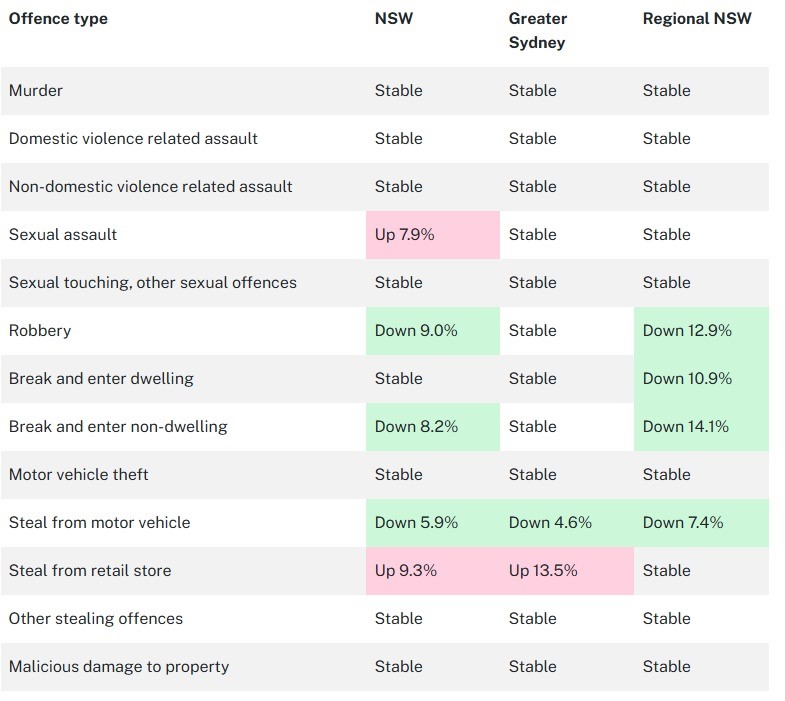Click the 'Motor vehicle theft' row label
The width and height of the screenshot is (785, 701).
tap(79, 475)
